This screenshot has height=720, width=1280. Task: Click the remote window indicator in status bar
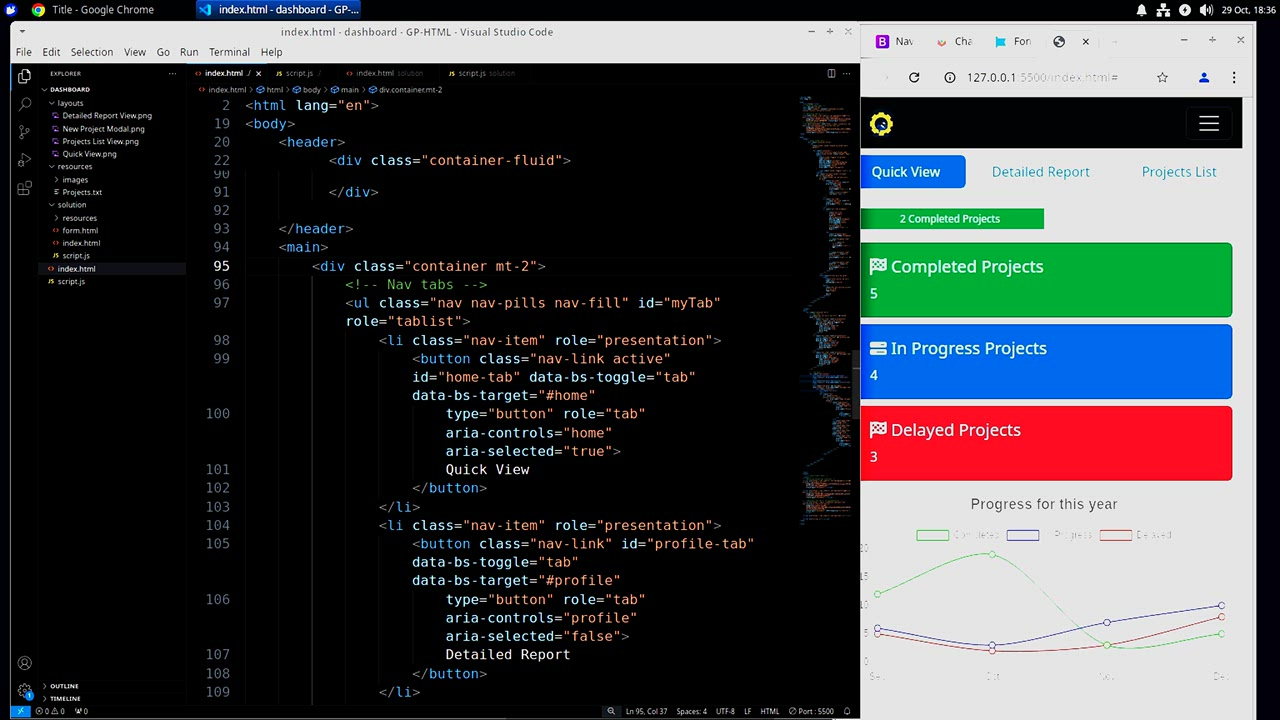(x=20, y=711)
